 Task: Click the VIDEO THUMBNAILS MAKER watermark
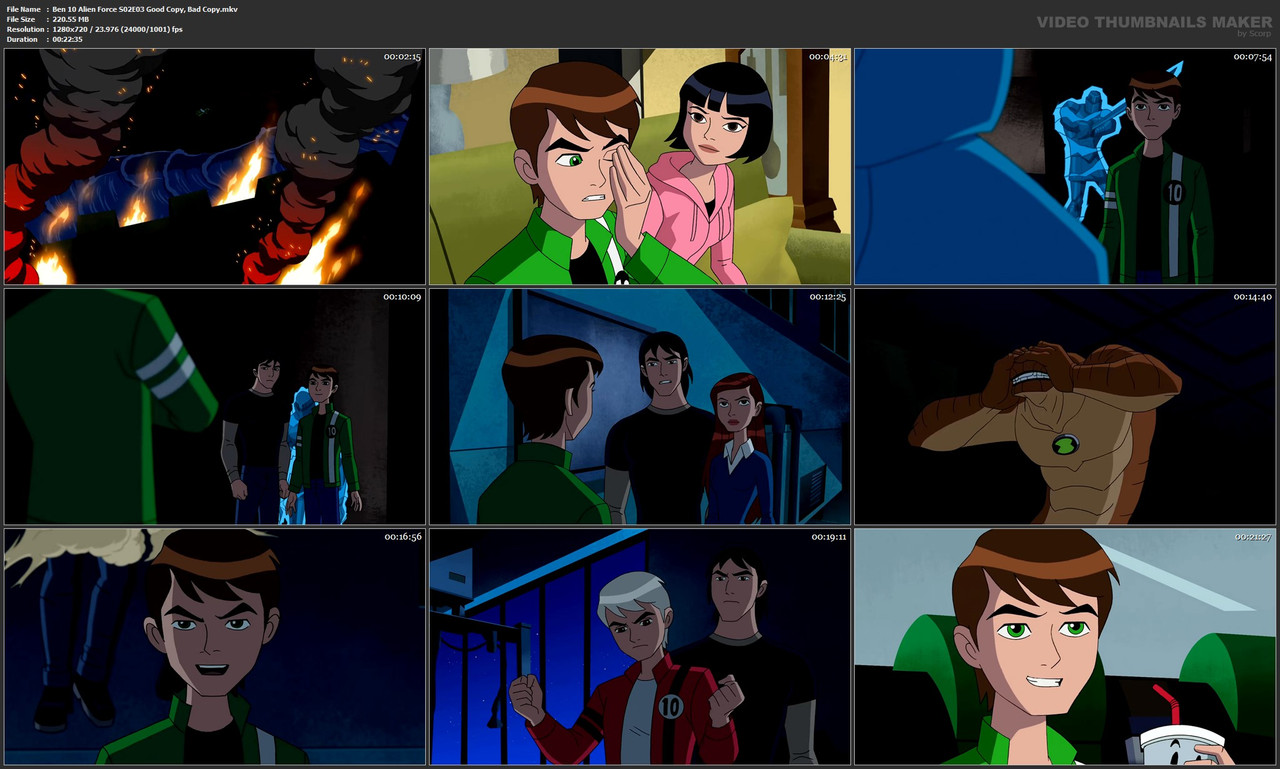[x=1152, y=19]
